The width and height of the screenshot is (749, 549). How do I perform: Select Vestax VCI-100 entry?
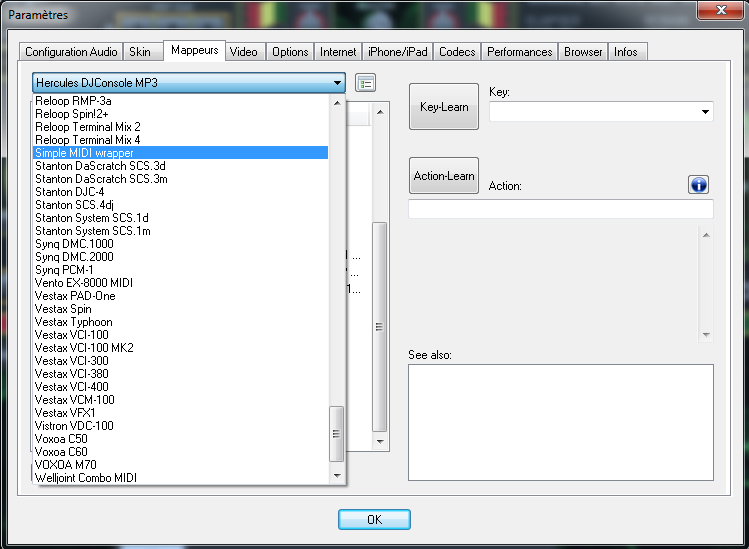pos(181,334)
